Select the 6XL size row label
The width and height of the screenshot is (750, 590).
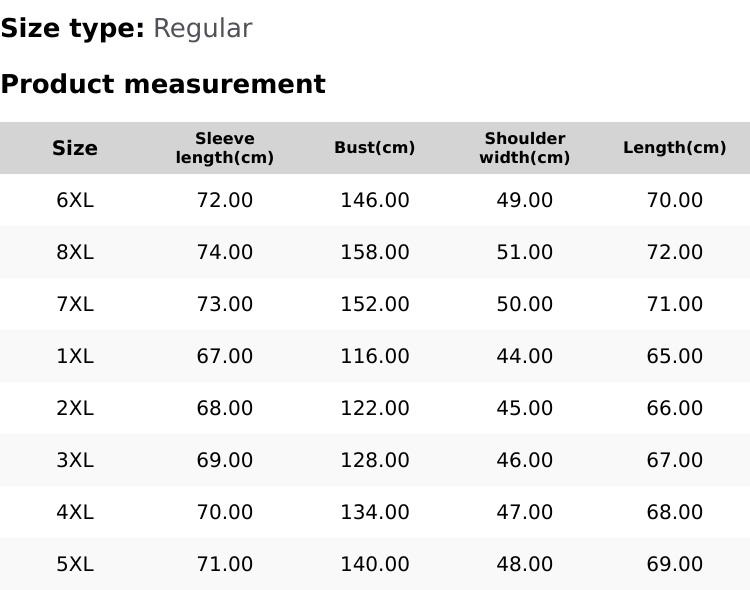(x=75, y=200)
